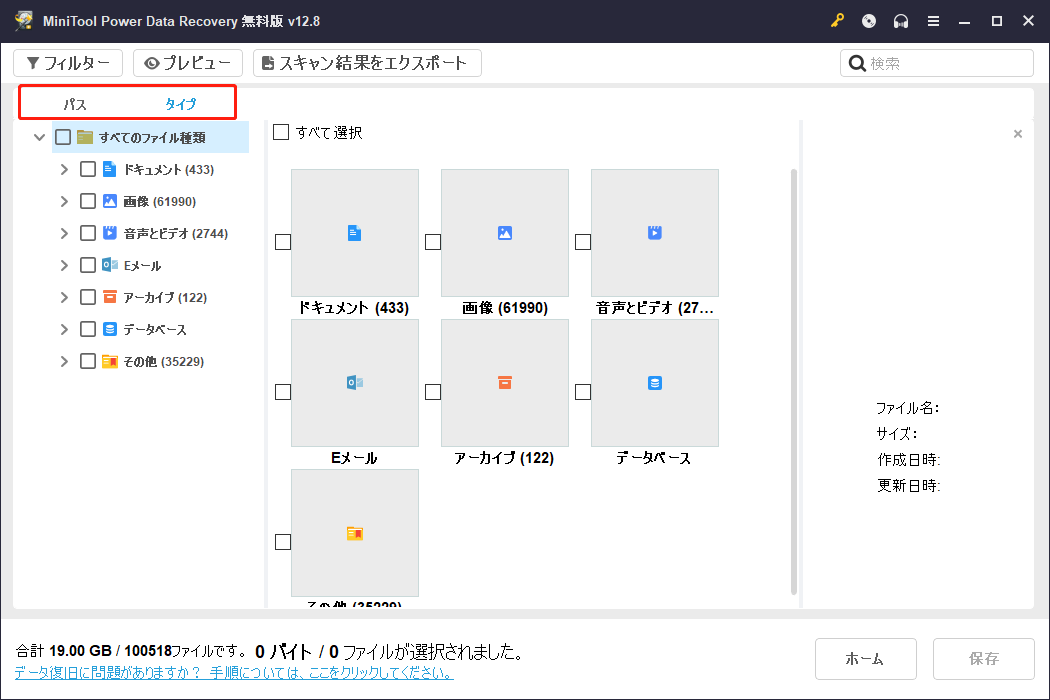Enable the ドキュメント (433) checkbox in tree
The height and width of the screenshot is (700, 1050).
(x=87, y=168)
